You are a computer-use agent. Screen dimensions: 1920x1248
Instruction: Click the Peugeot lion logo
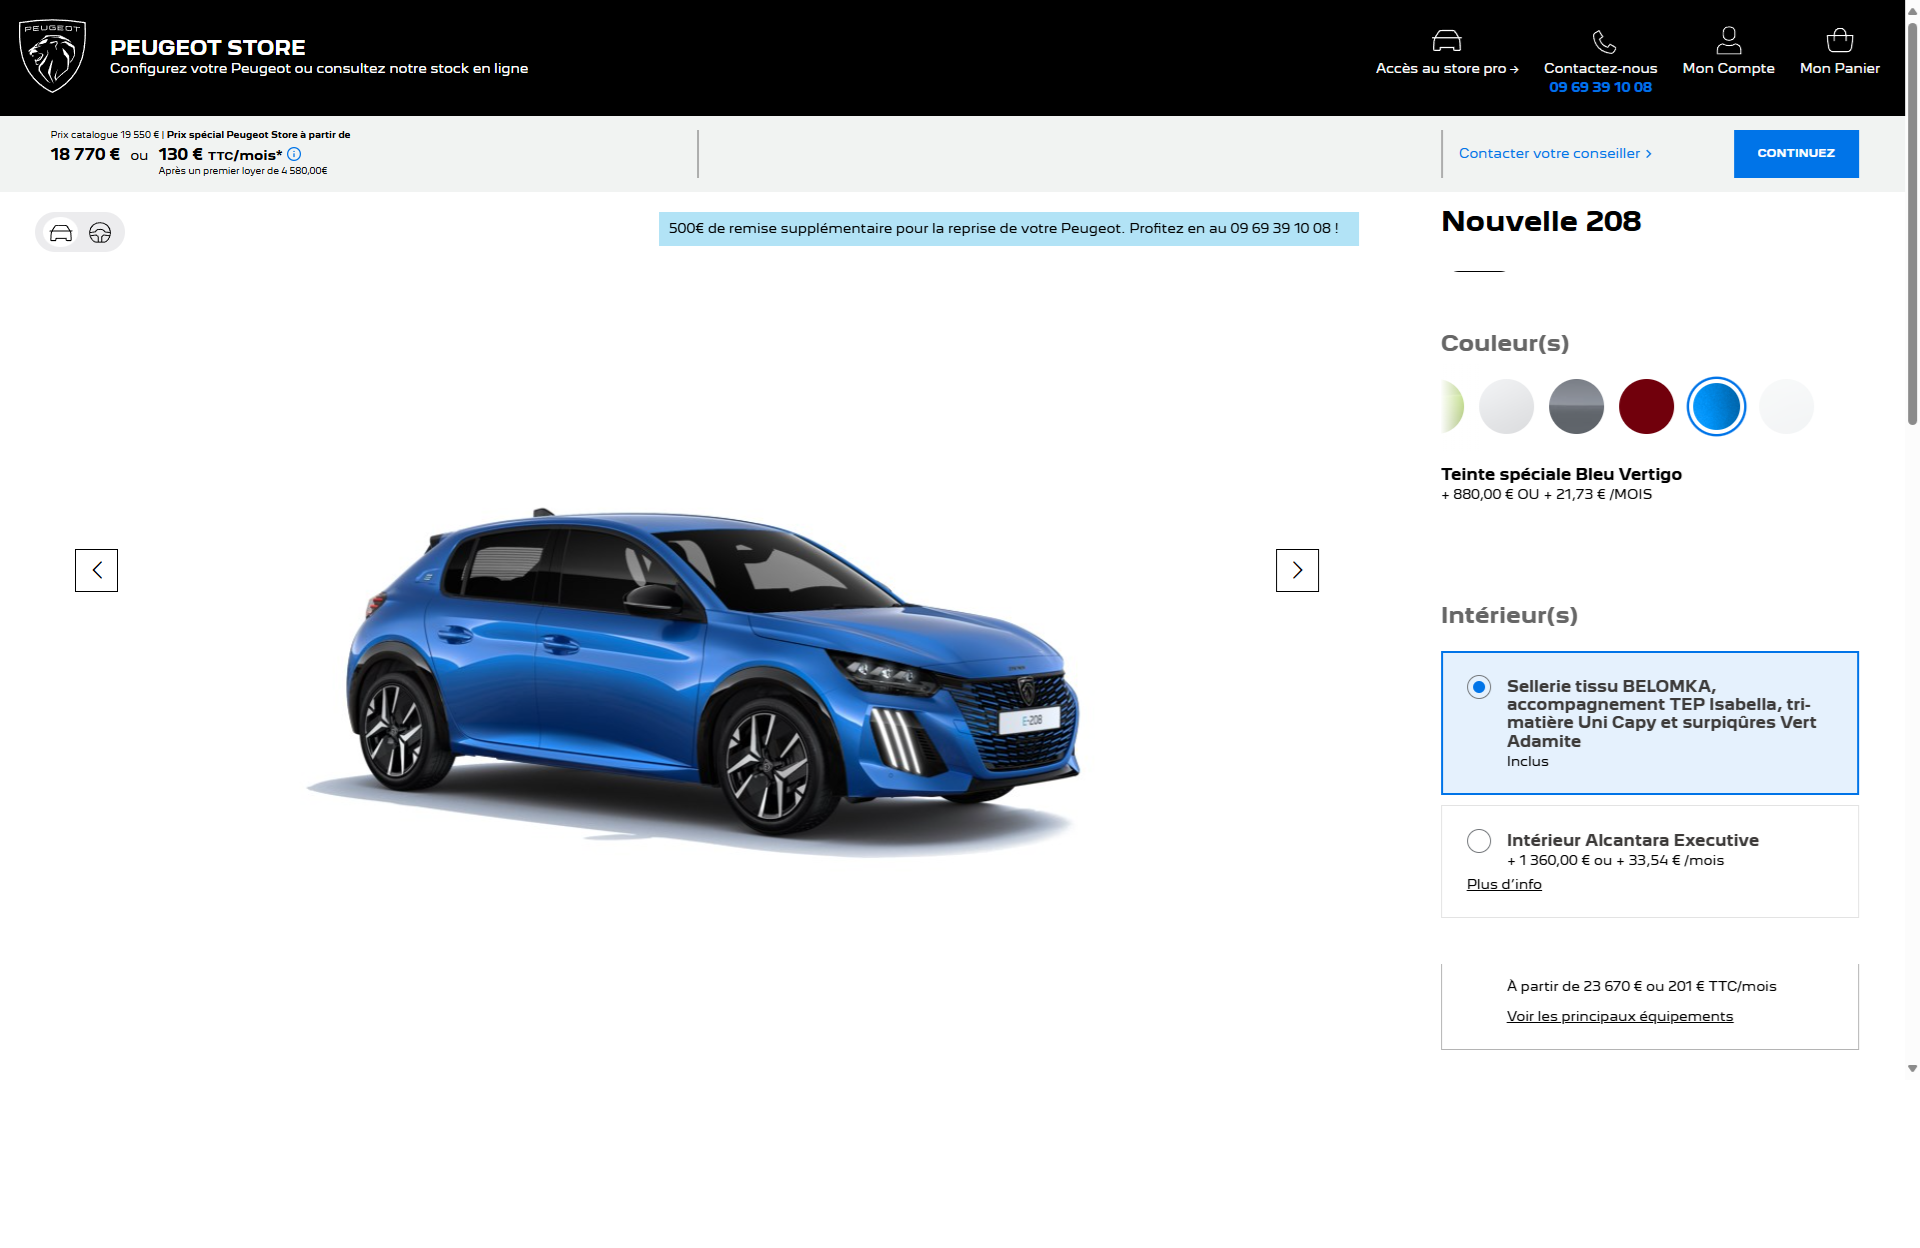[x=52, y=56]
